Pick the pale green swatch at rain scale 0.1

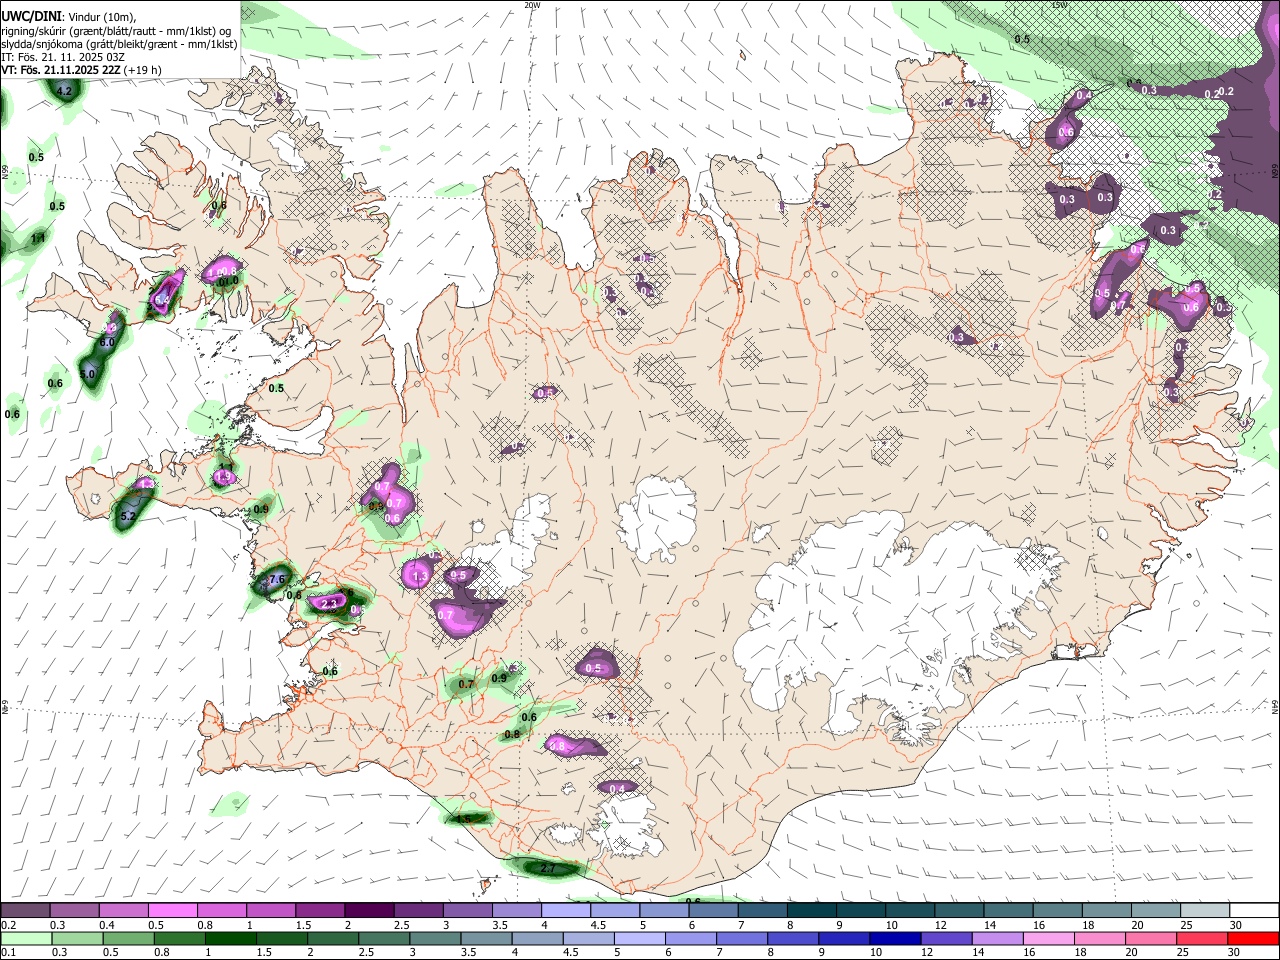26,938
